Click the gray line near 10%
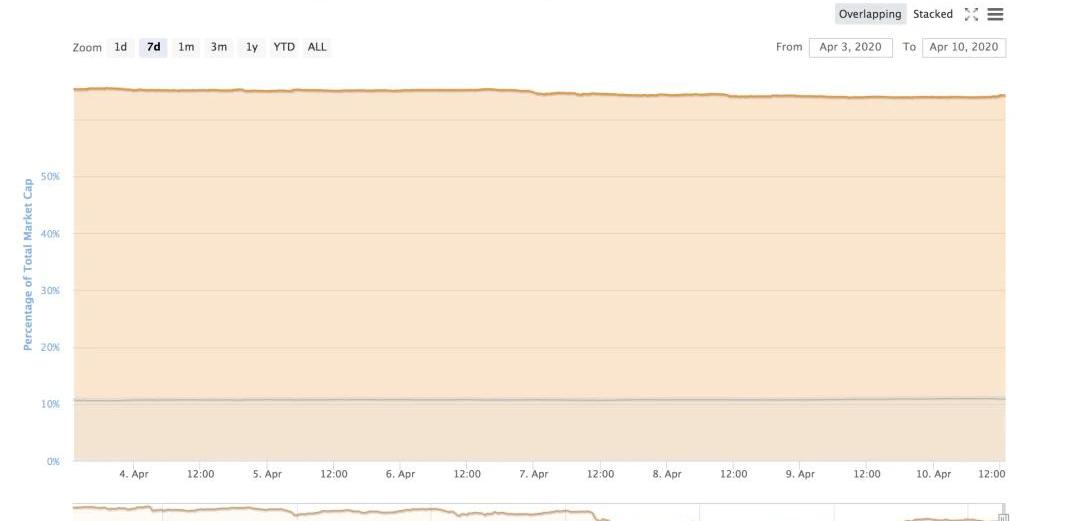The height and width of the screenshot is (521, 1080). (x=400, y=400)
